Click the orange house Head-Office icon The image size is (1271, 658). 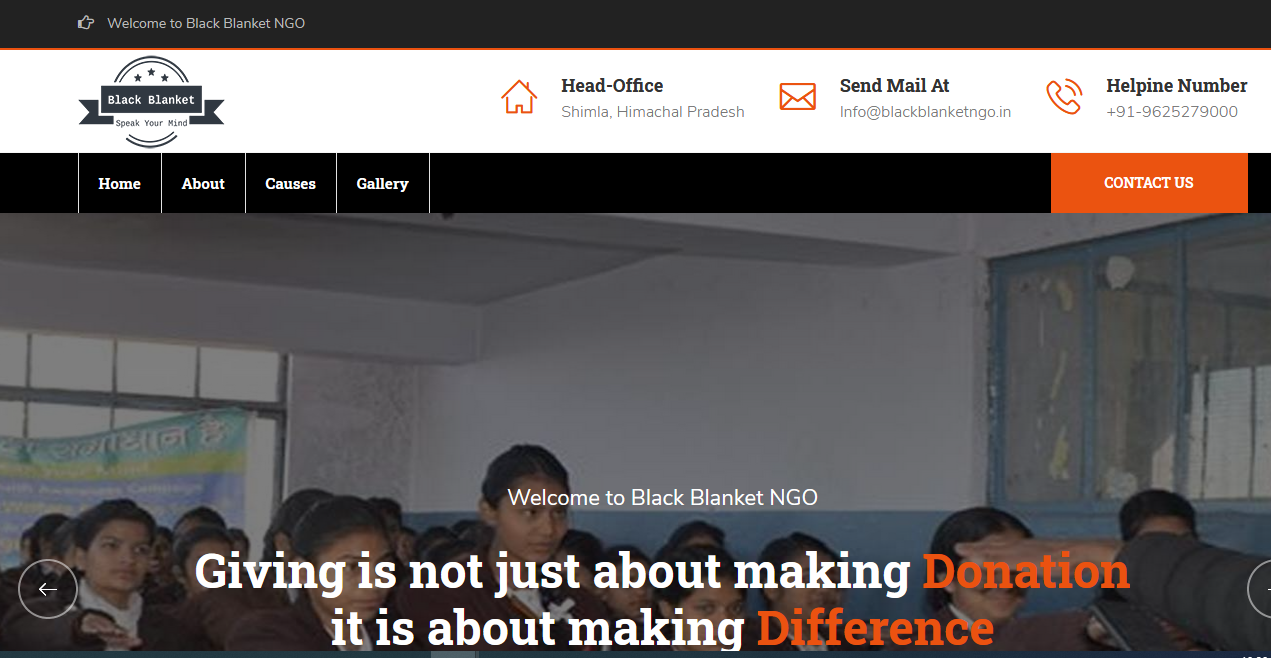click(x=519, y=97)
